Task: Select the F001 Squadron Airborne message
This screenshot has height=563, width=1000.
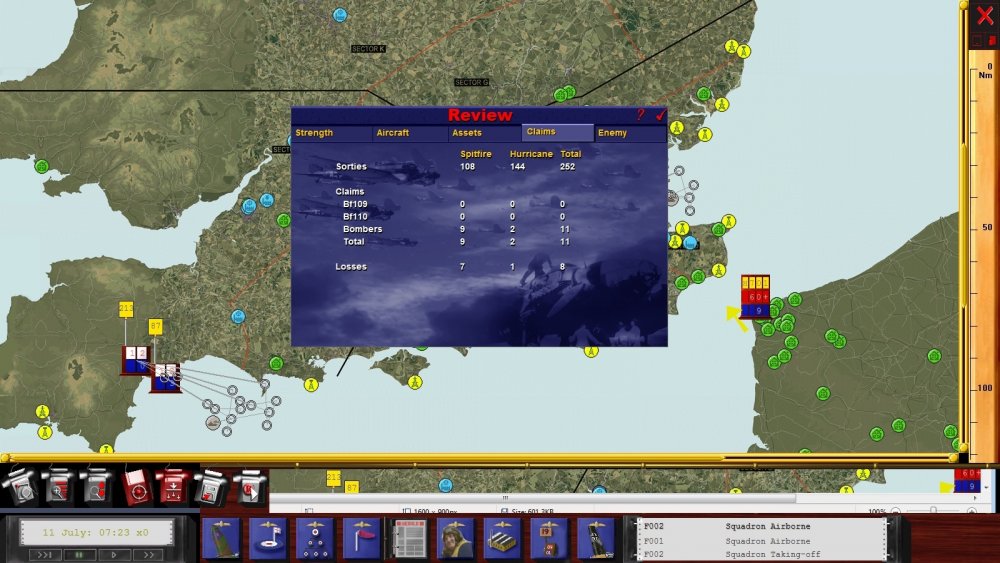Action: click(x=762, y=541)
